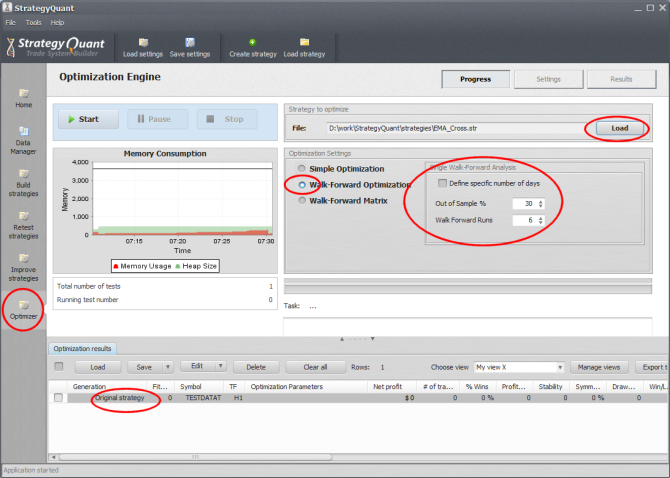
Task: Click the Total number of tests value
Action: [271, 286]
